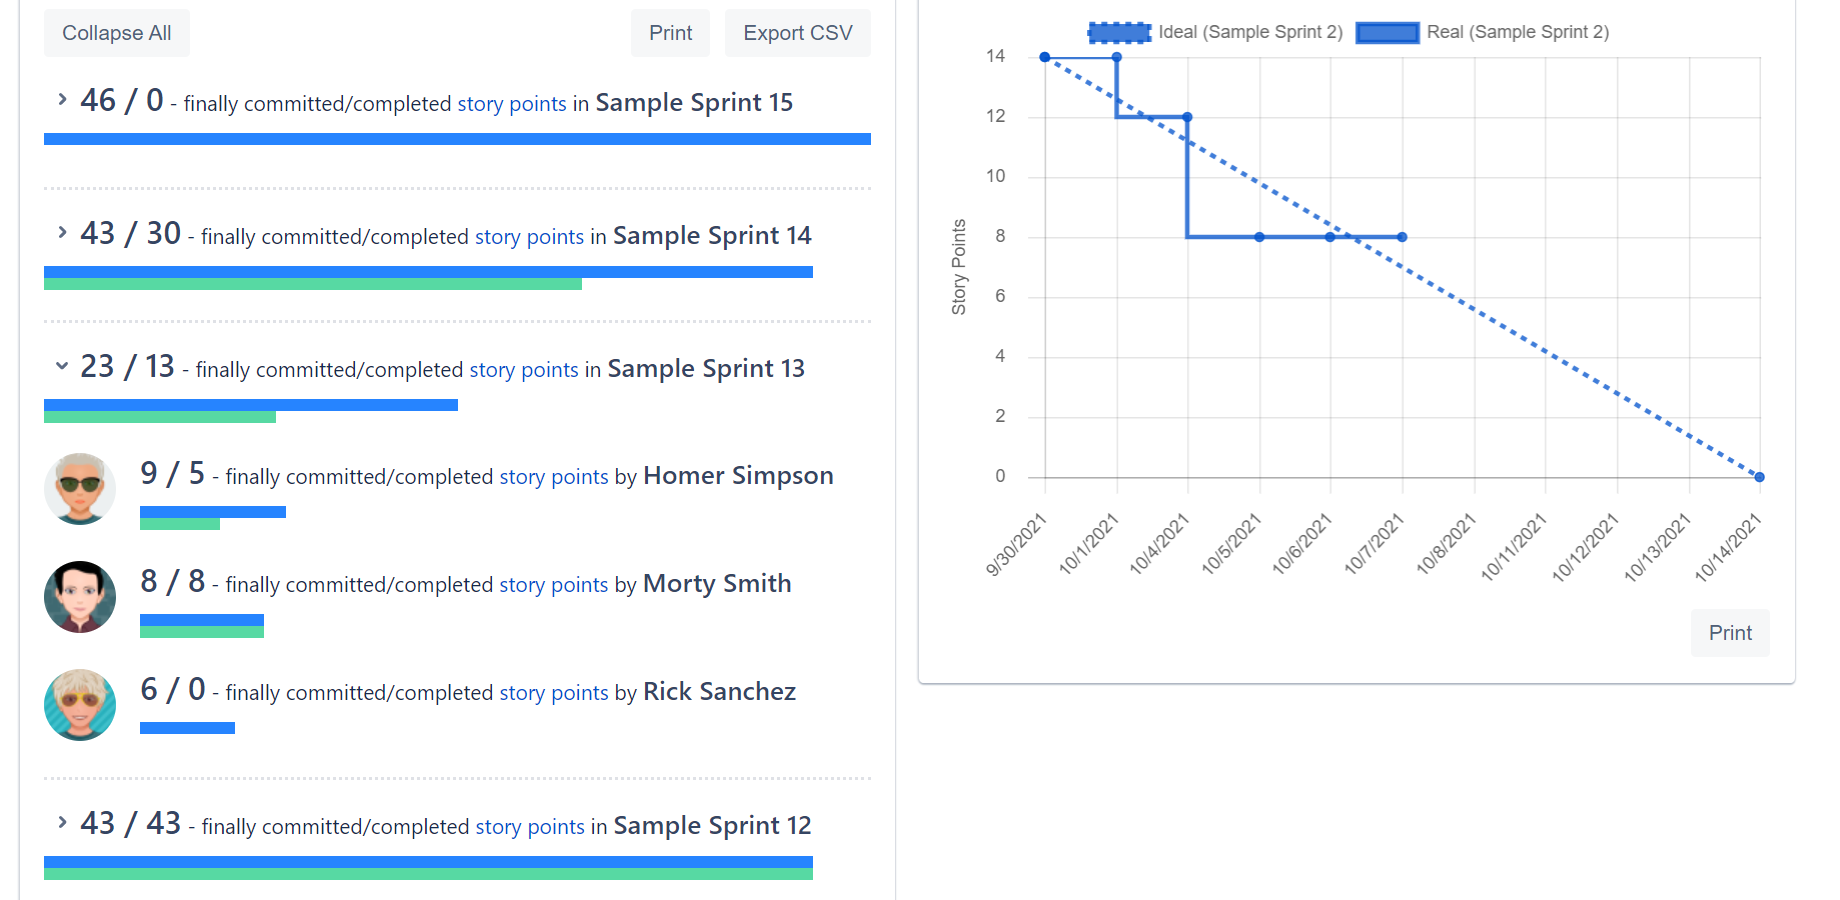1840x900 pixels.
Task: Toggle the Real (Sample Sprint 2) series
Action: [1521, 31]
